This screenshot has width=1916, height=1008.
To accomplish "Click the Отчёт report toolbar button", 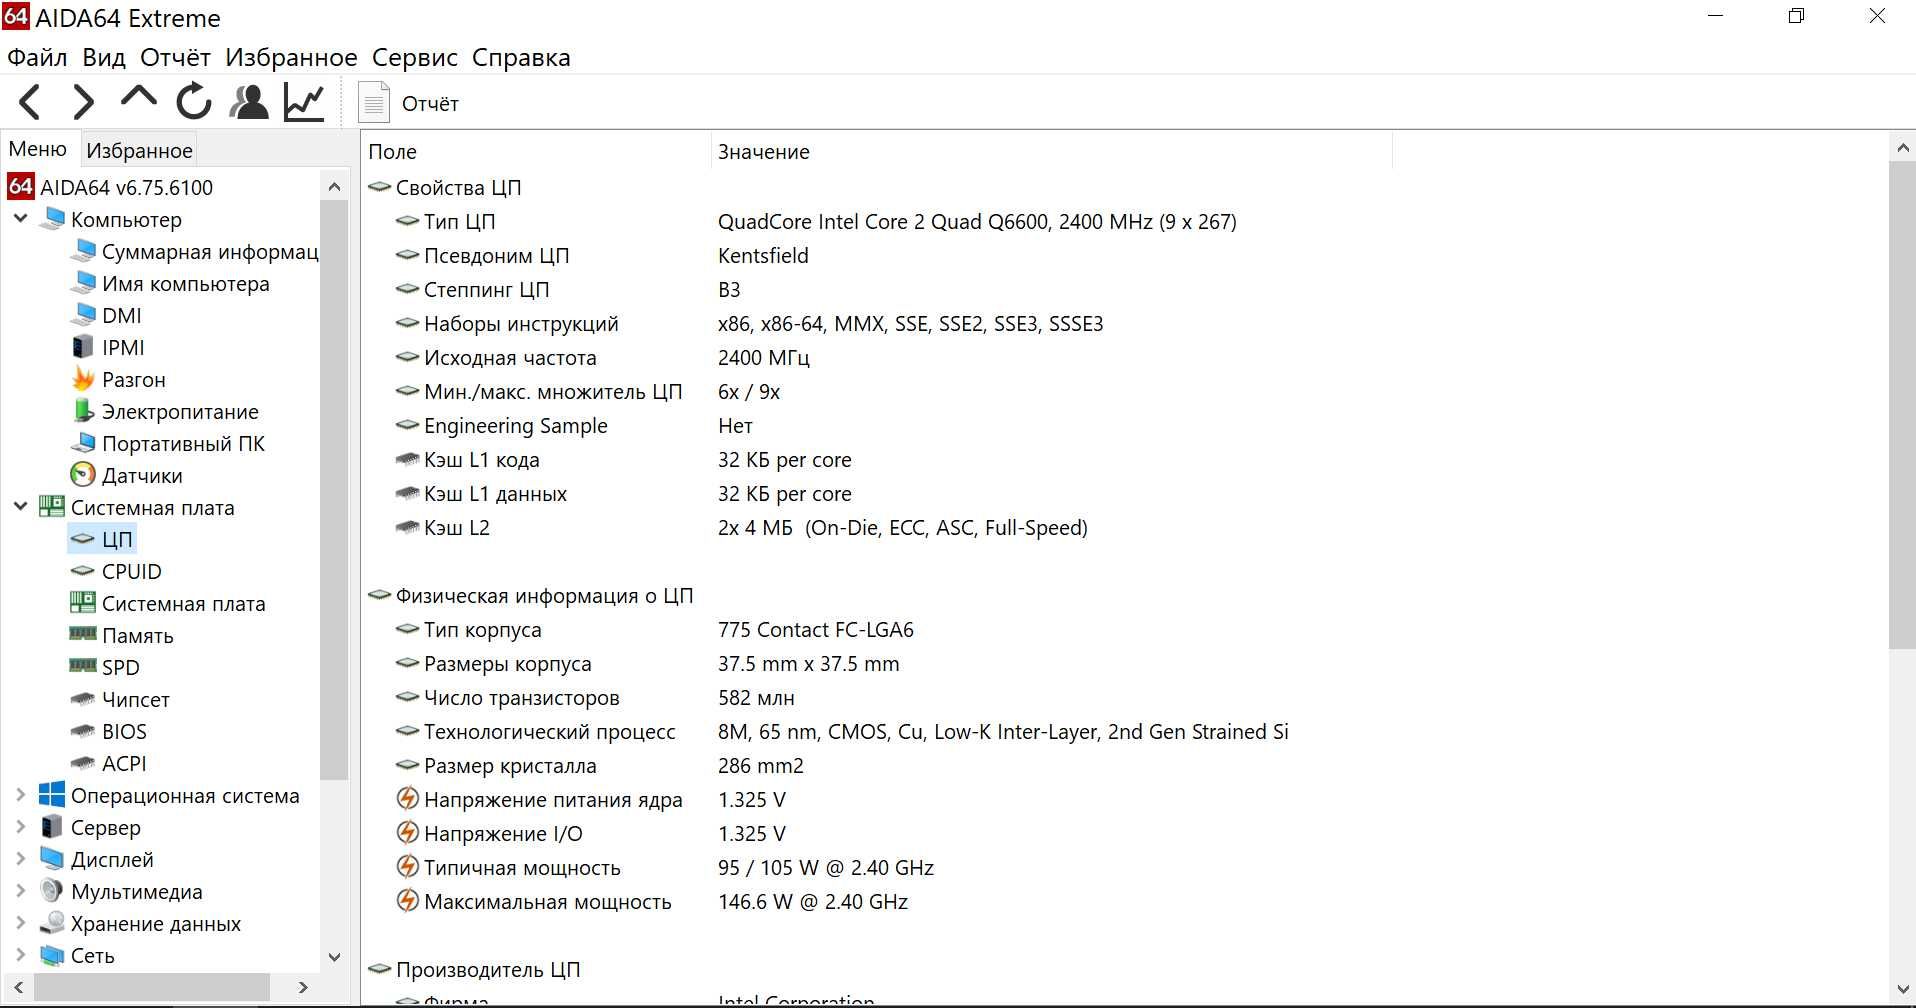I will [x=410, y=103].
